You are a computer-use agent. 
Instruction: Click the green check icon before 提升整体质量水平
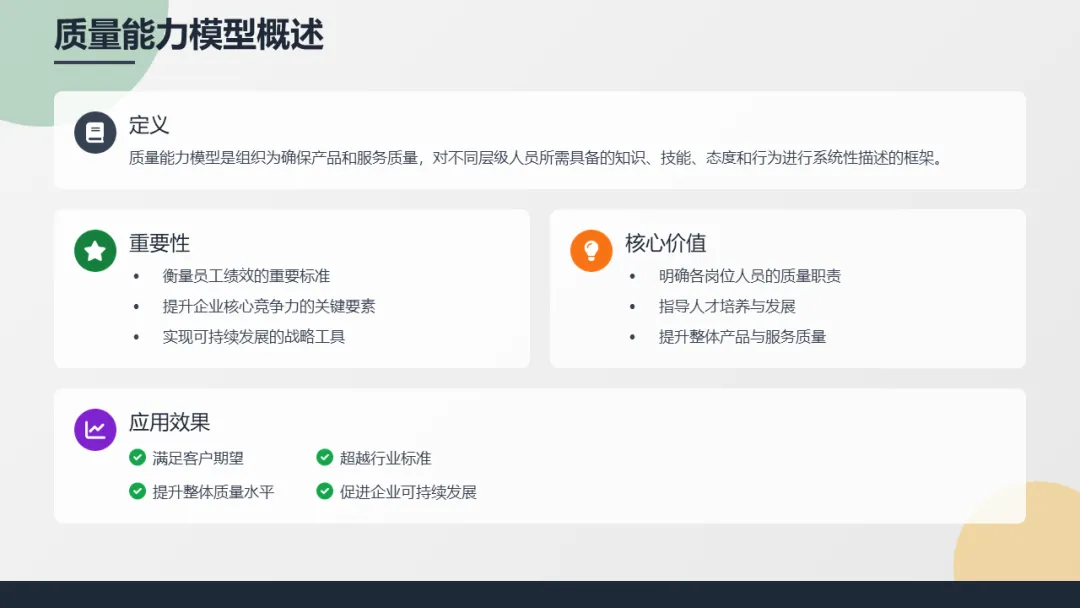tap(137, 491)
